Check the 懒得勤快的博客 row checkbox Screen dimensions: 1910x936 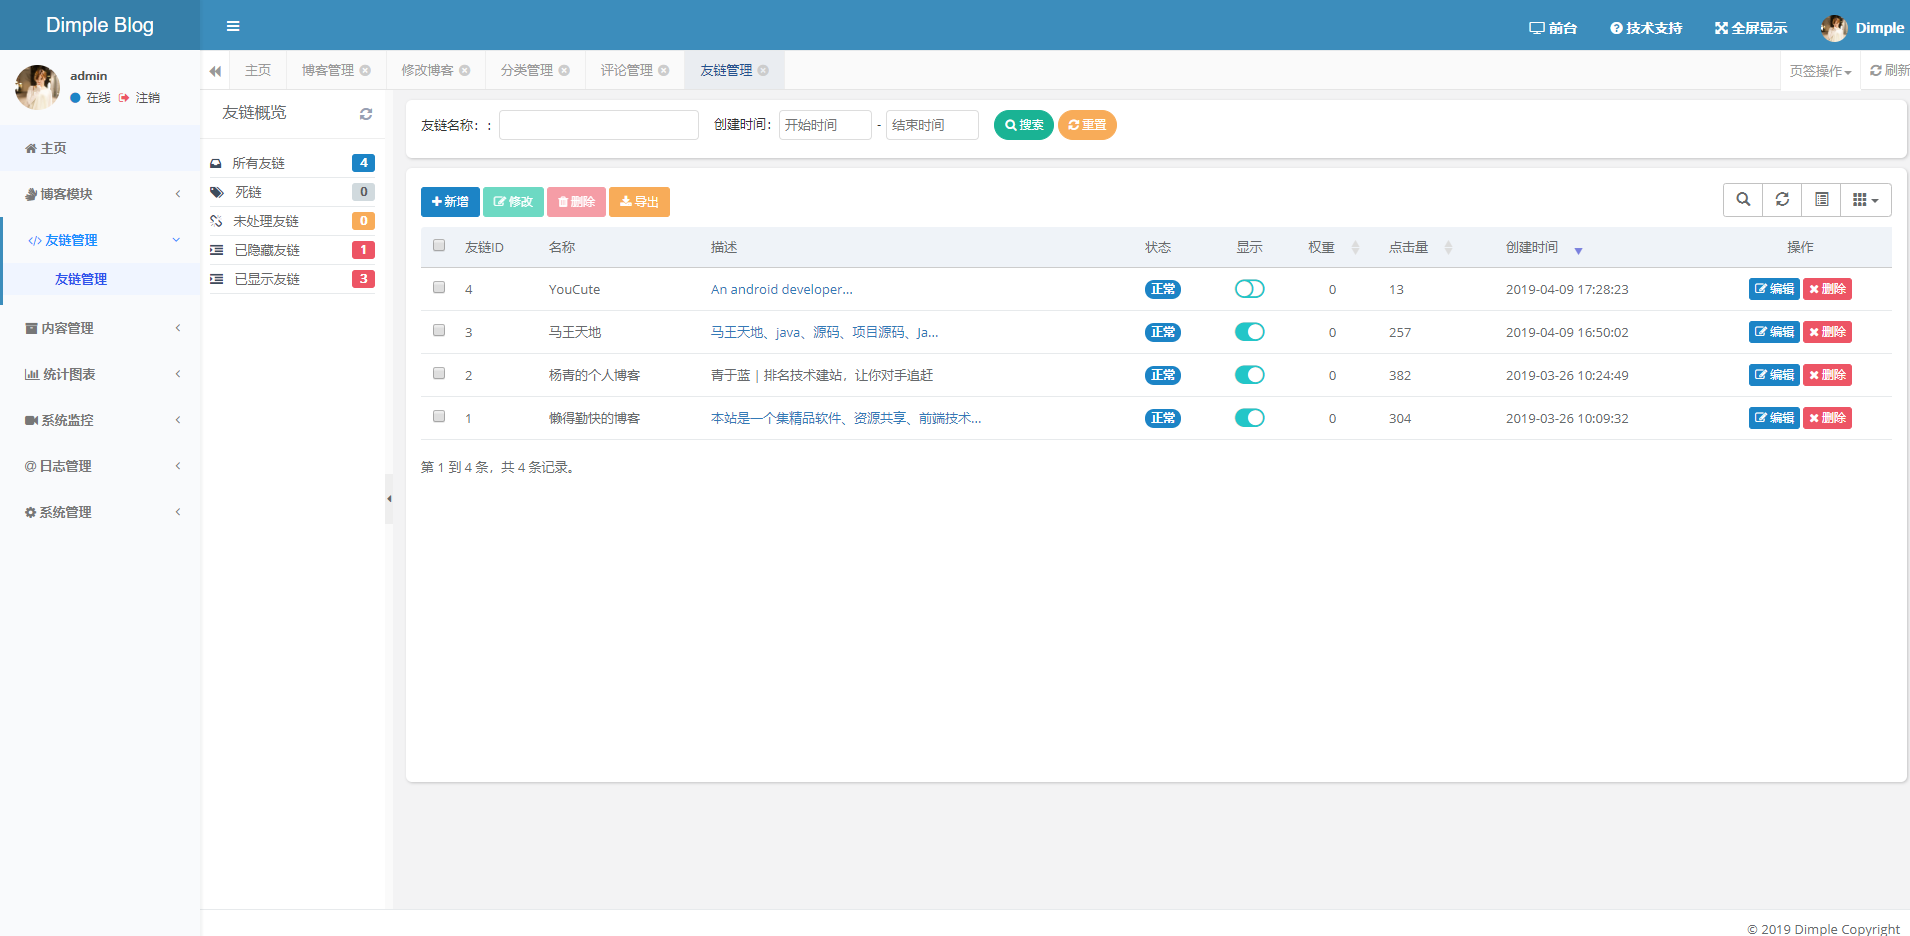point(439,416)
